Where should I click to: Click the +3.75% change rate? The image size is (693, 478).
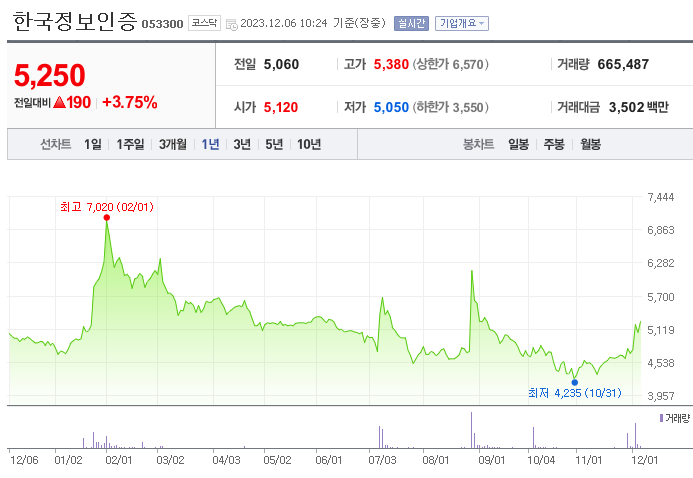[x=130, y=102]
